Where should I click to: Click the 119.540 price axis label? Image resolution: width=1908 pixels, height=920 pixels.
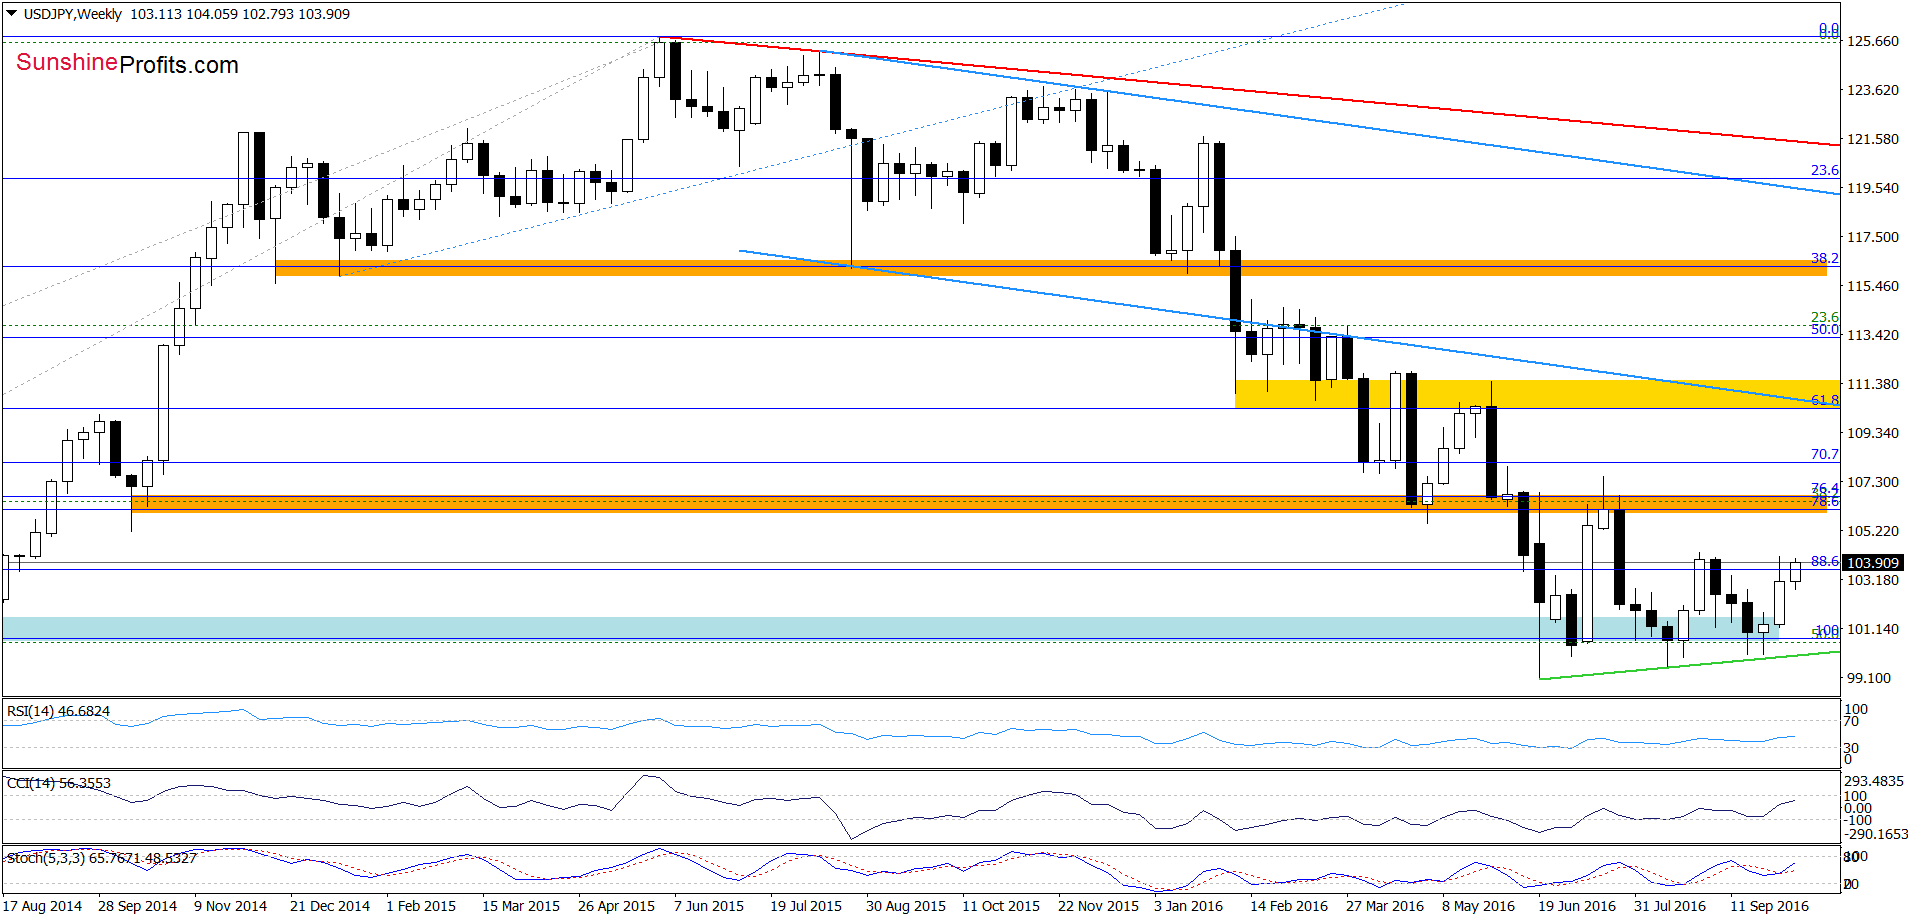point(1872,188)
